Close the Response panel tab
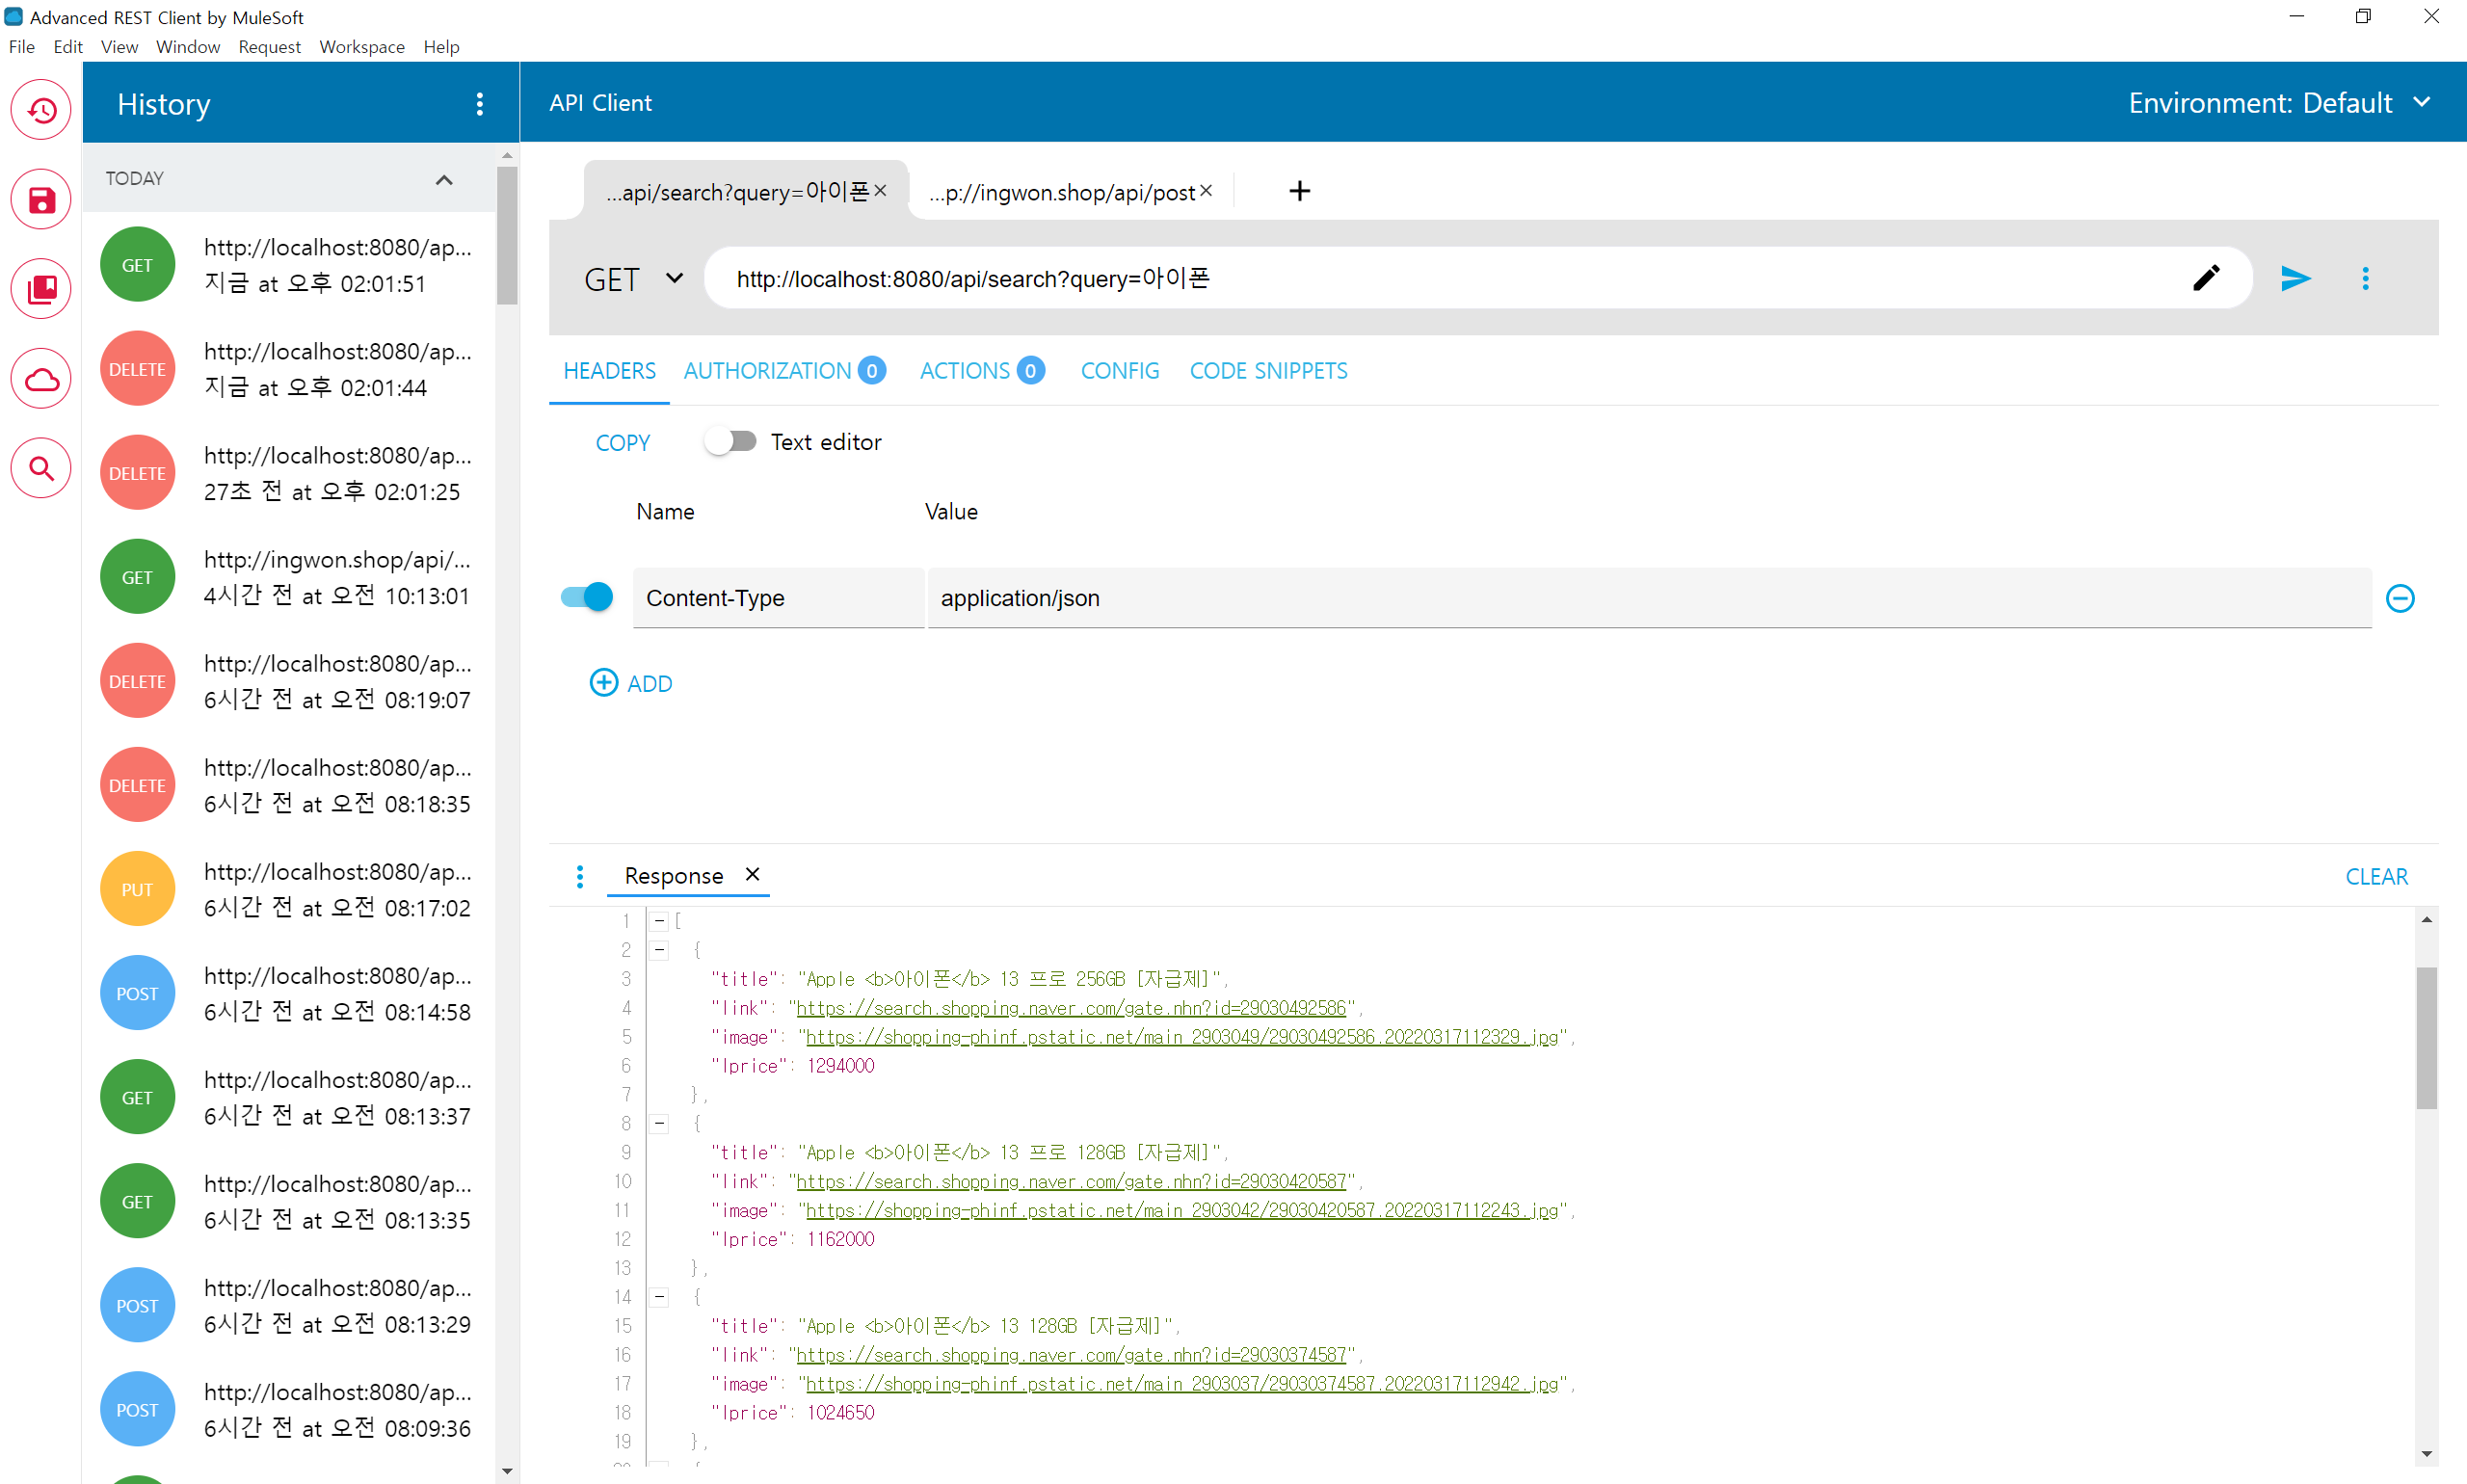This screenshot has height=1484, width=2467. coord(752,874)
